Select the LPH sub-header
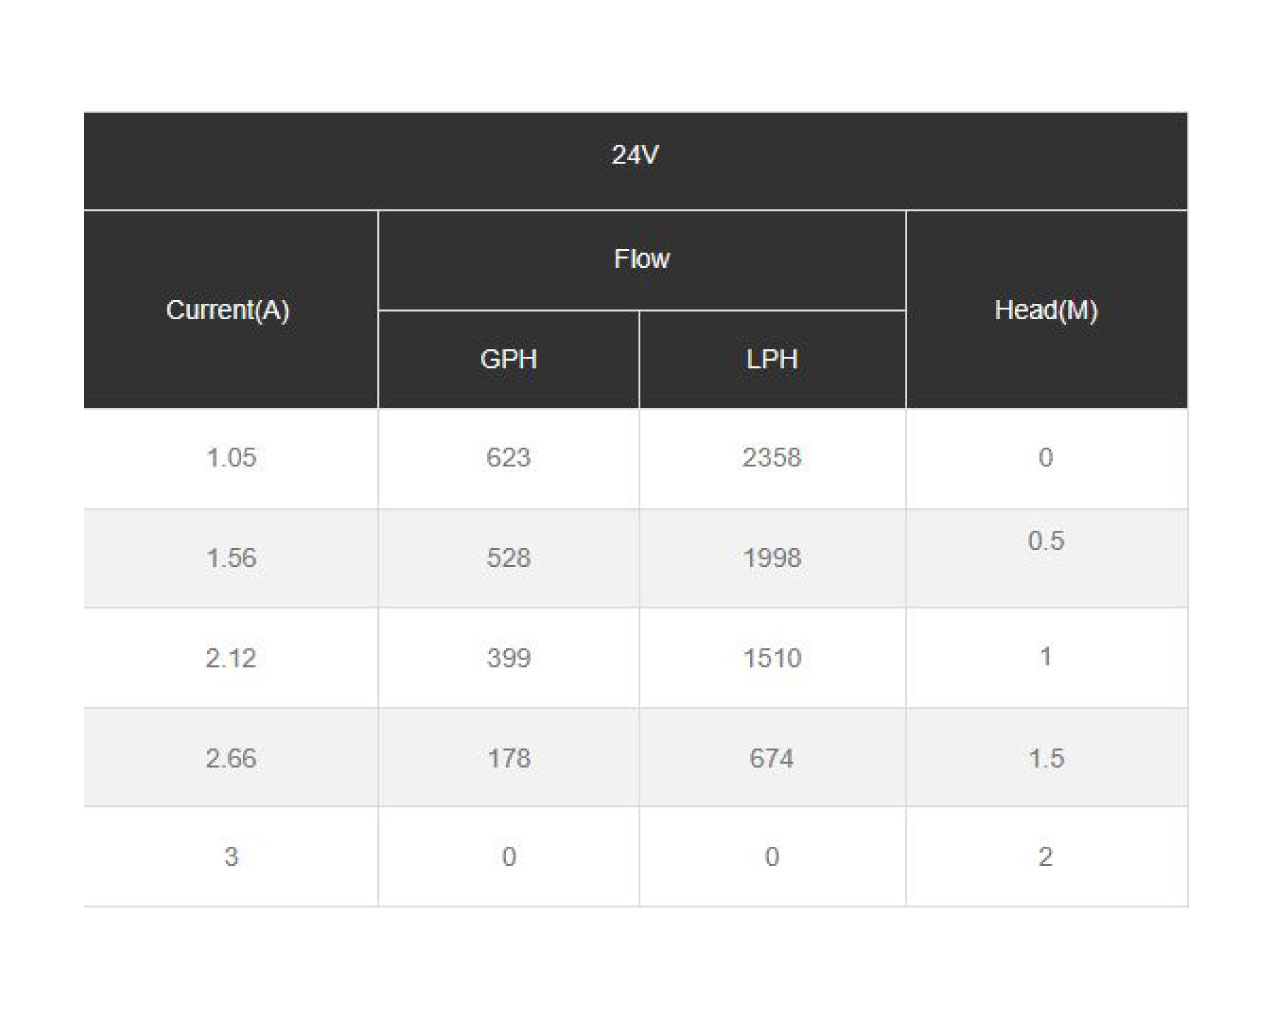The image size is (1280, 1024). click(x=772, y=360)
